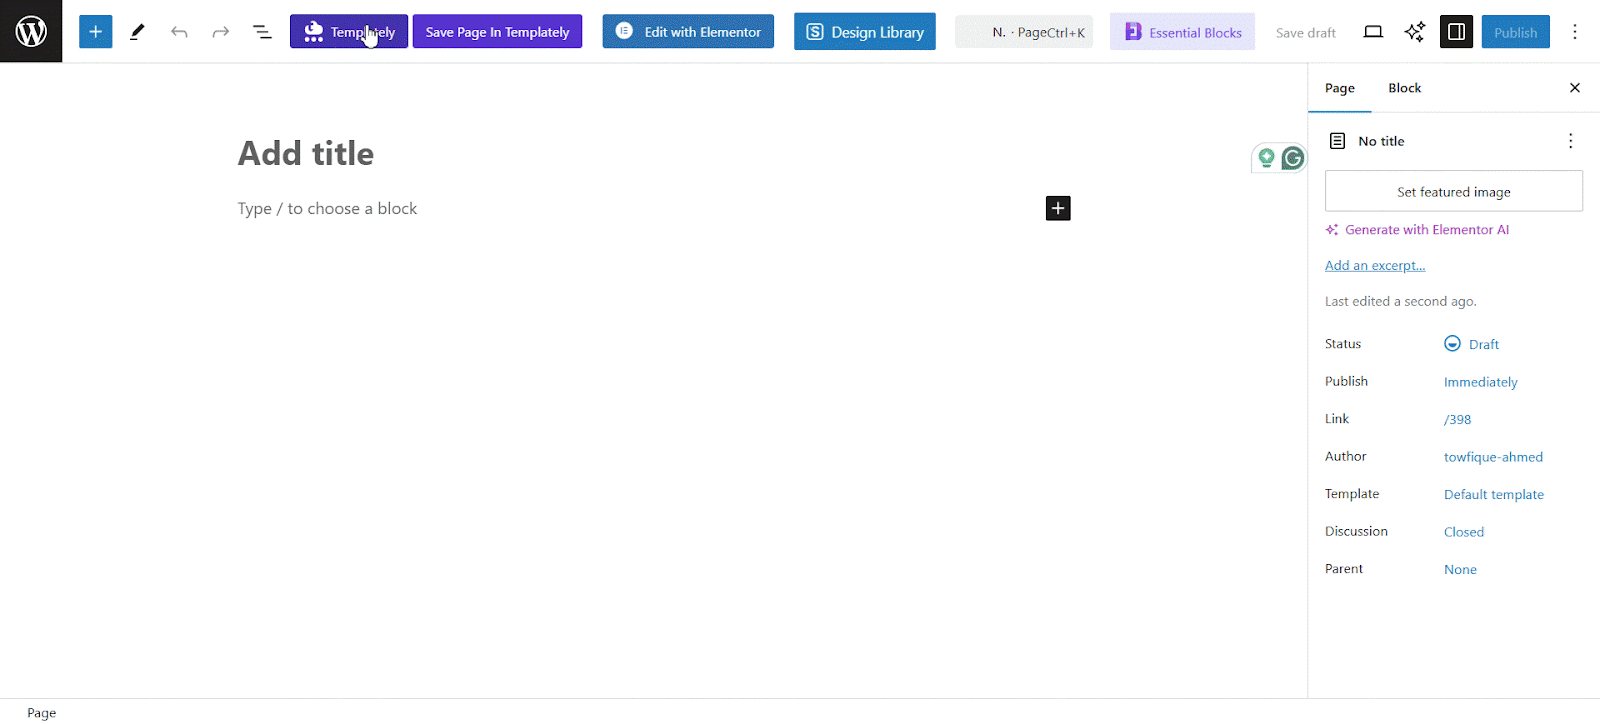The width and height of the screenshot is (1600, 724).
Task: Click the AI sparkle icon in toolbar
Action: (x=1415, y=32)
